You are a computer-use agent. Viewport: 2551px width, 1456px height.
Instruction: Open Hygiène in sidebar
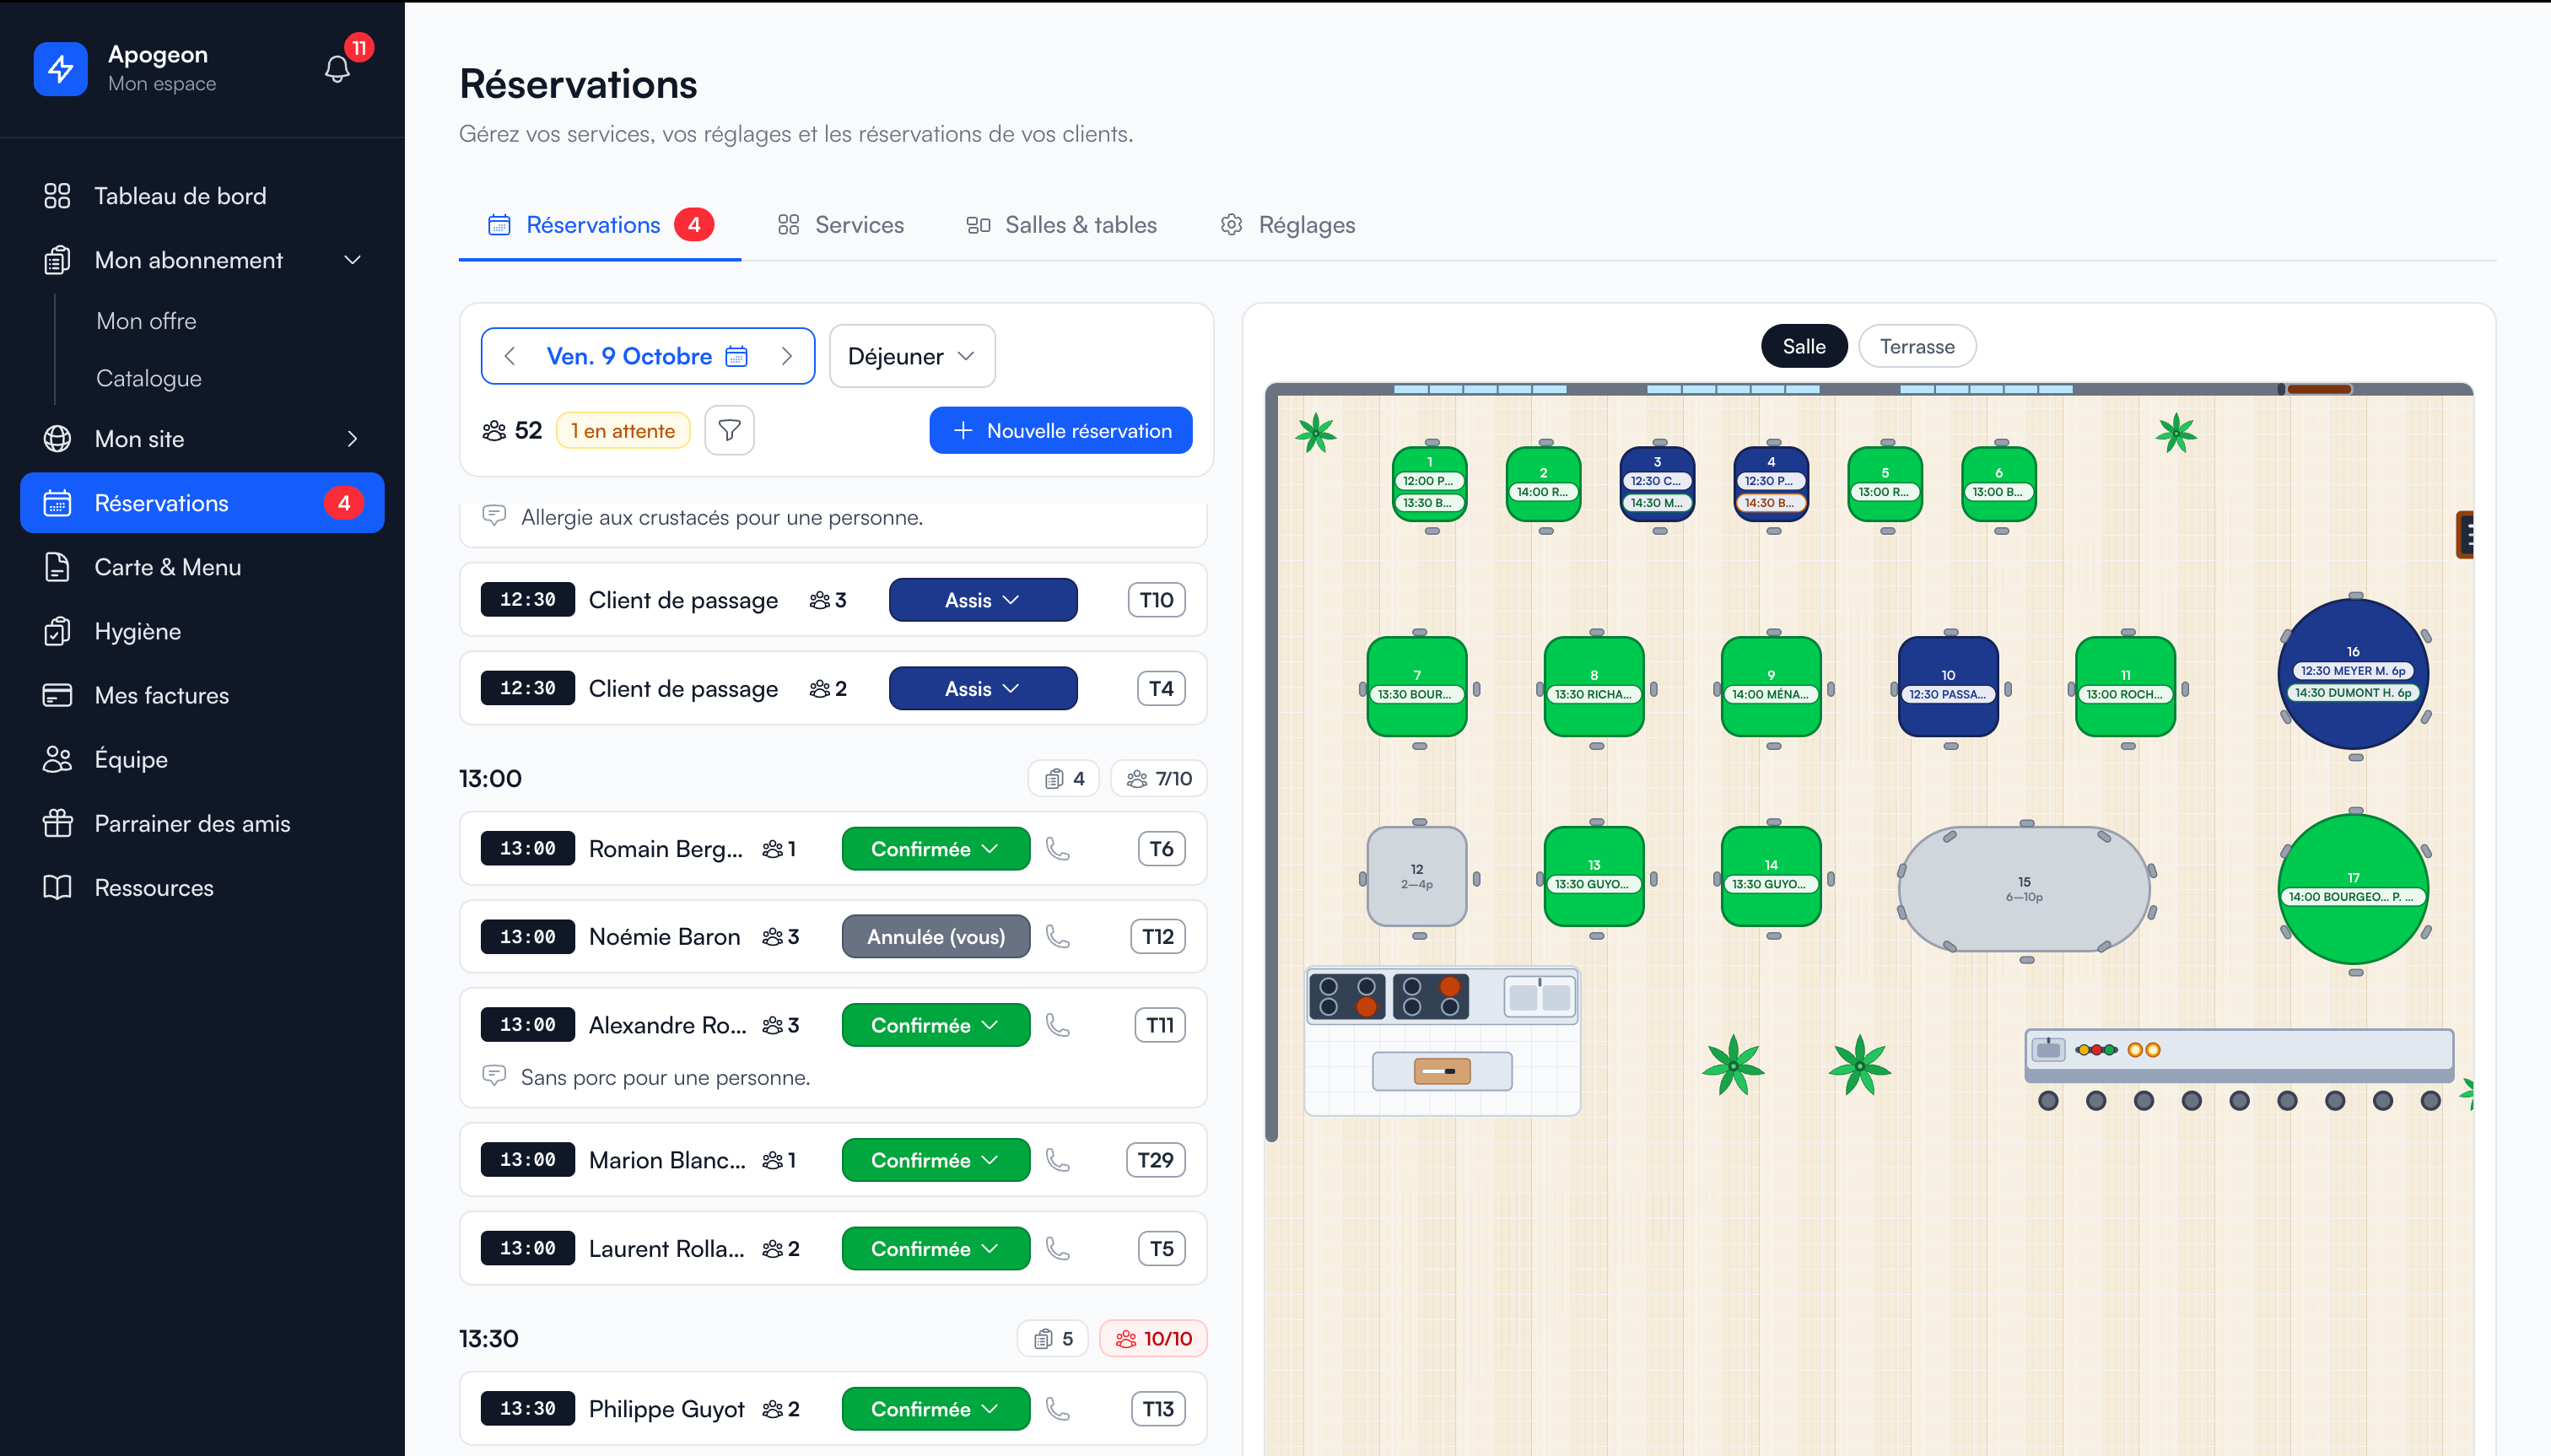coord(201,631)
